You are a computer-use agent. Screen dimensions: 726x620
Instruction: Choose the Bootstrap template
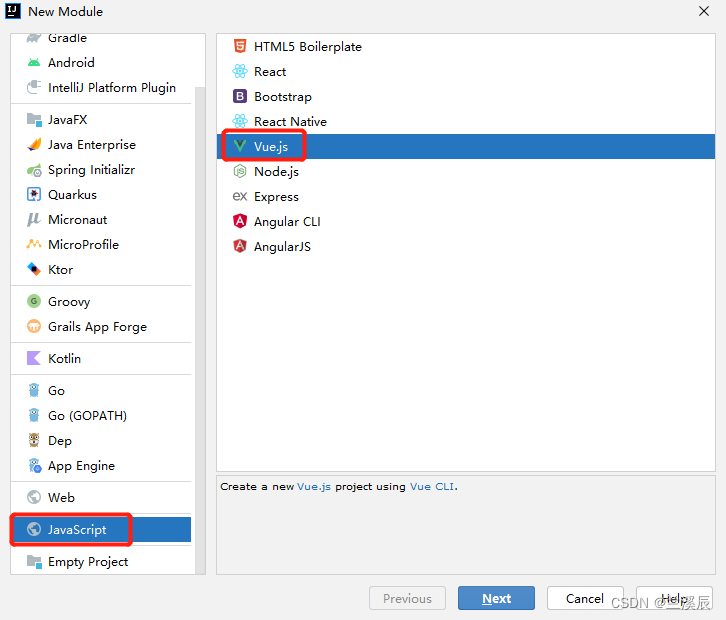(466, 96)
